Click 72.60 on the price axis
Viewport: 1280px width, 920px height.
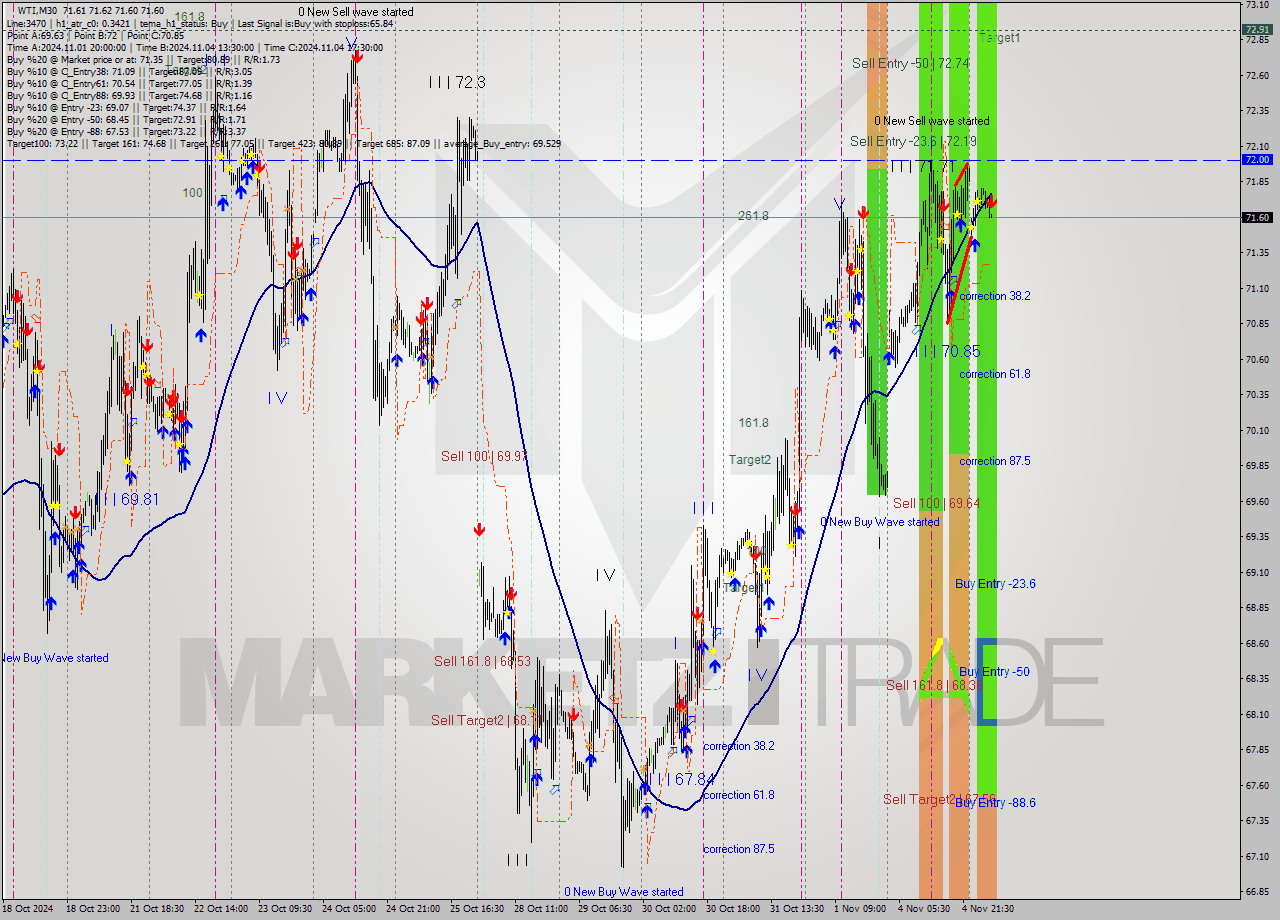(x=1257, y=76)
